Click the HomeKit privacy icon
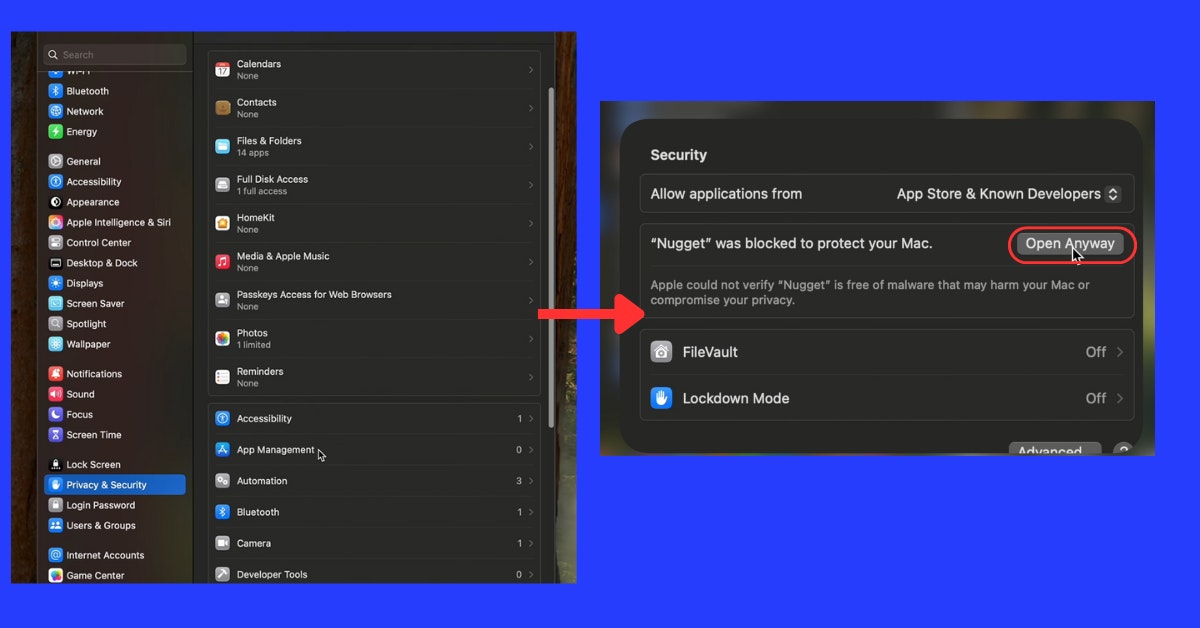1200x628 pixels. click(x=222, y=222)
